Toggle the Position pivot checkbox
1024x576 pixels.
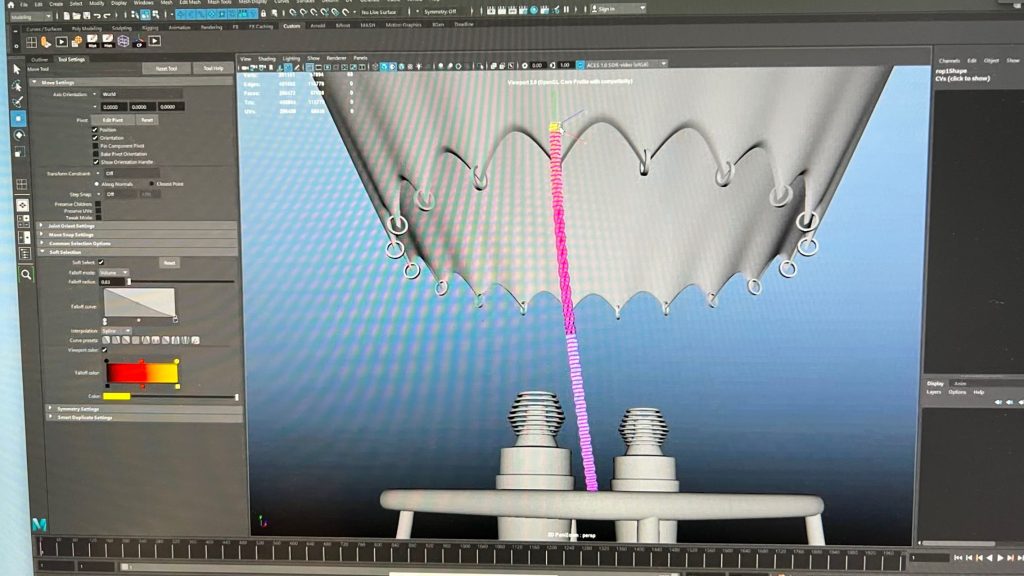click(95, 130)
